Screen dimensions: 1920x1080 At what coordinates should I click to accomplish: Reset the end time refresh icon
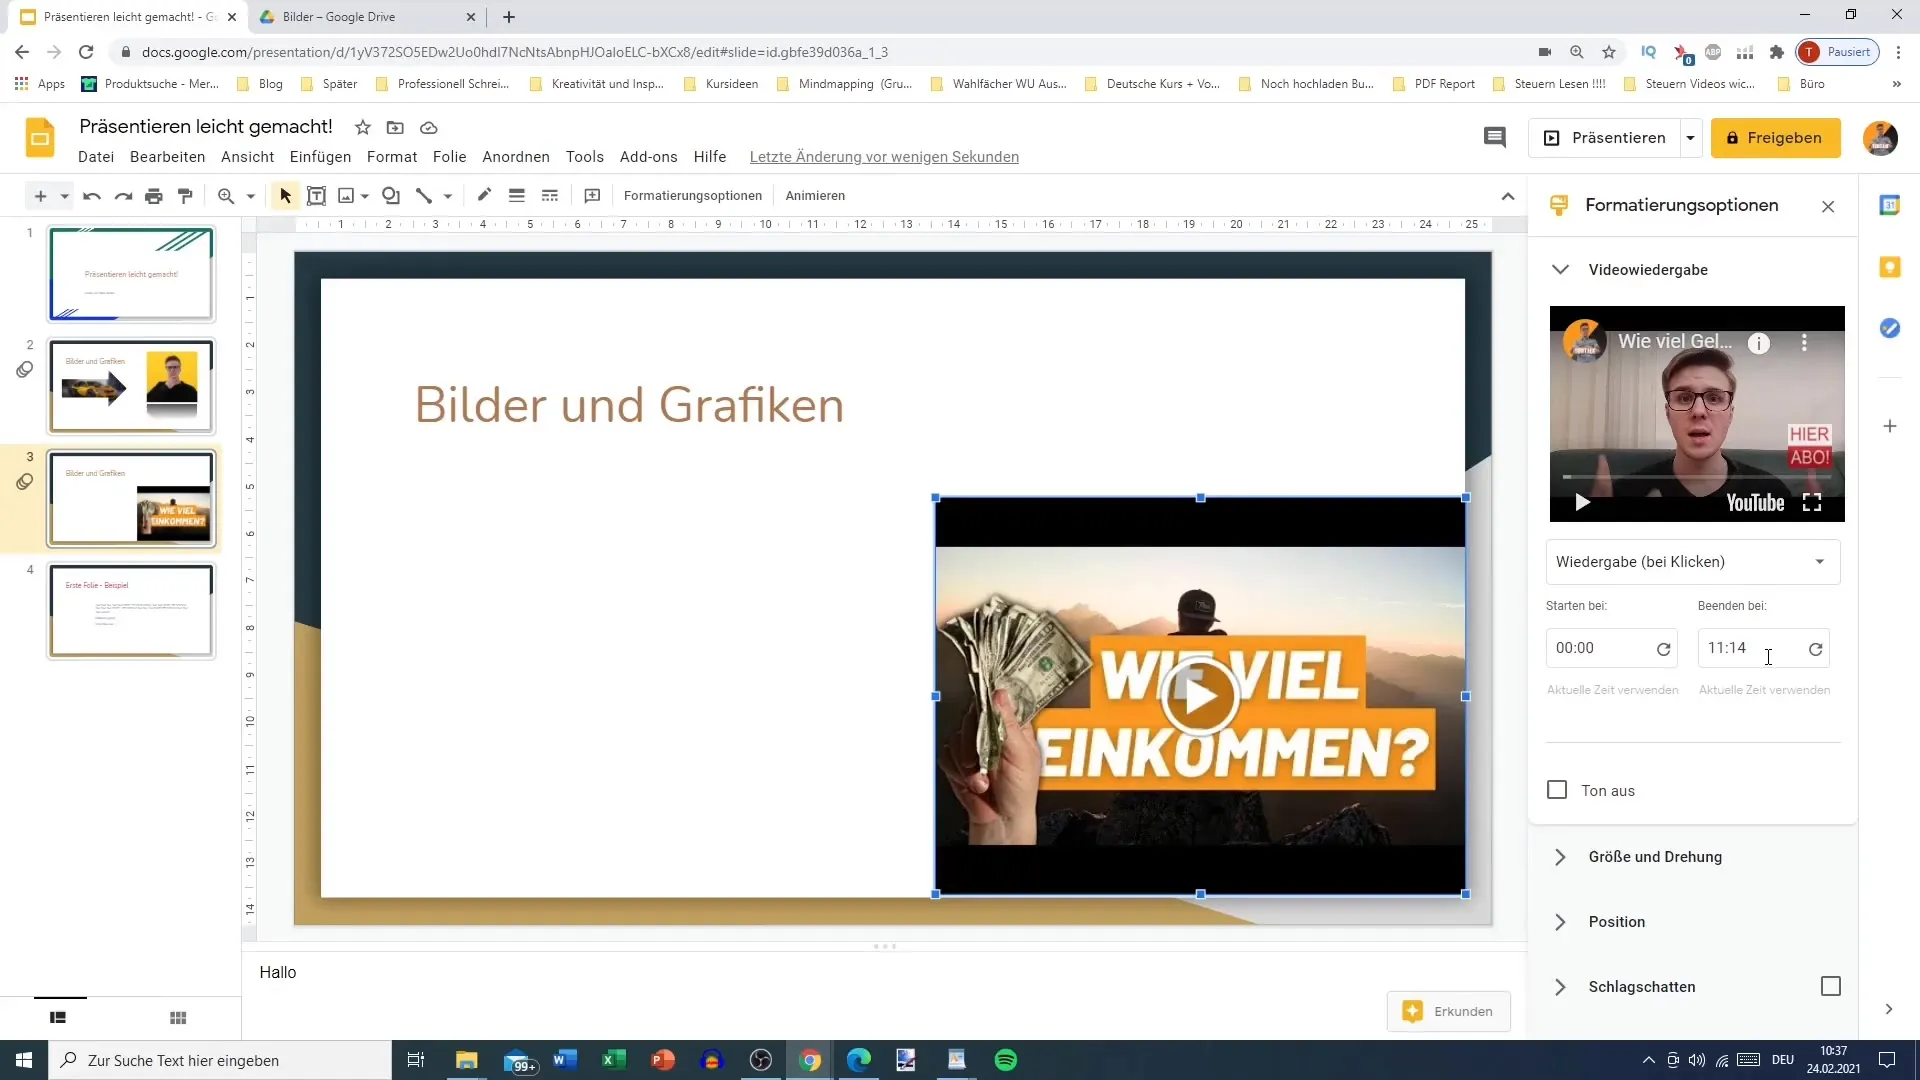coord(1816,649)
